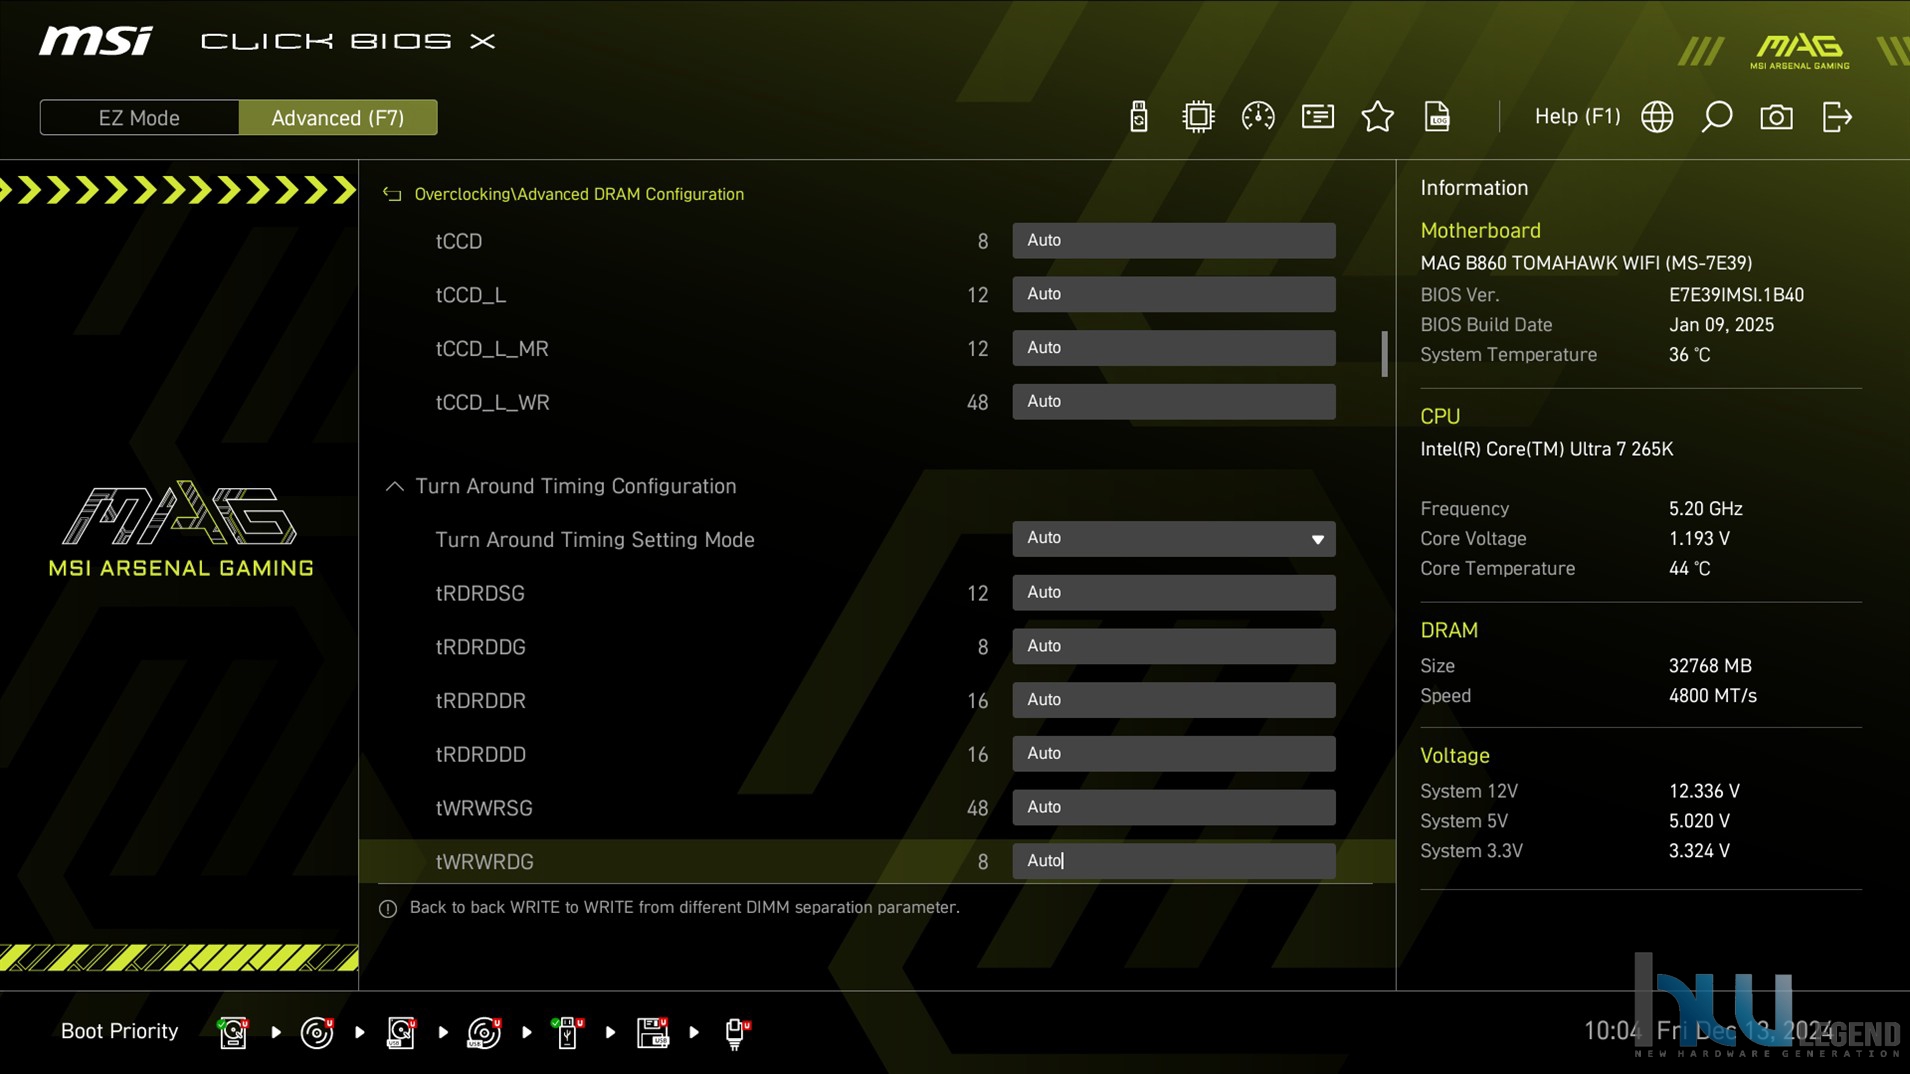Open Help (F1)
This screenshot has width=1910, height=1074.
tap(1577, 117)
